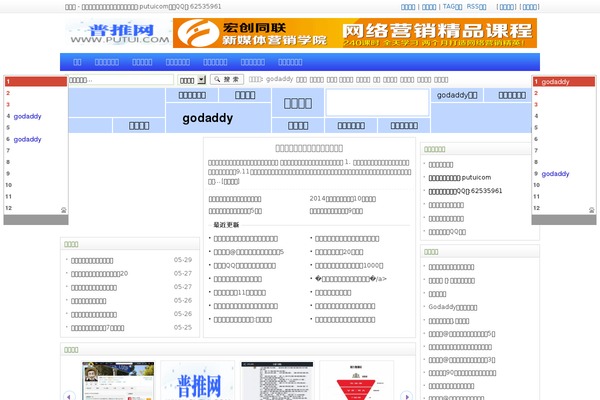
Task: Open item 4 godaddy in left floating list
Action: click(28, 116)
